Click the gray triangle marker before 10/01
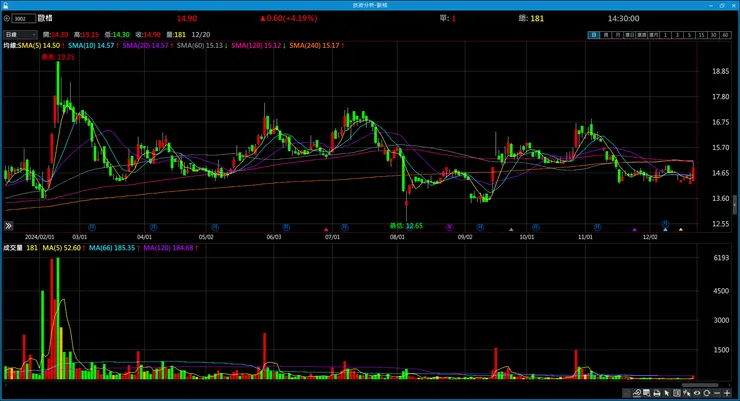The image size is (740, 401). 511,230
